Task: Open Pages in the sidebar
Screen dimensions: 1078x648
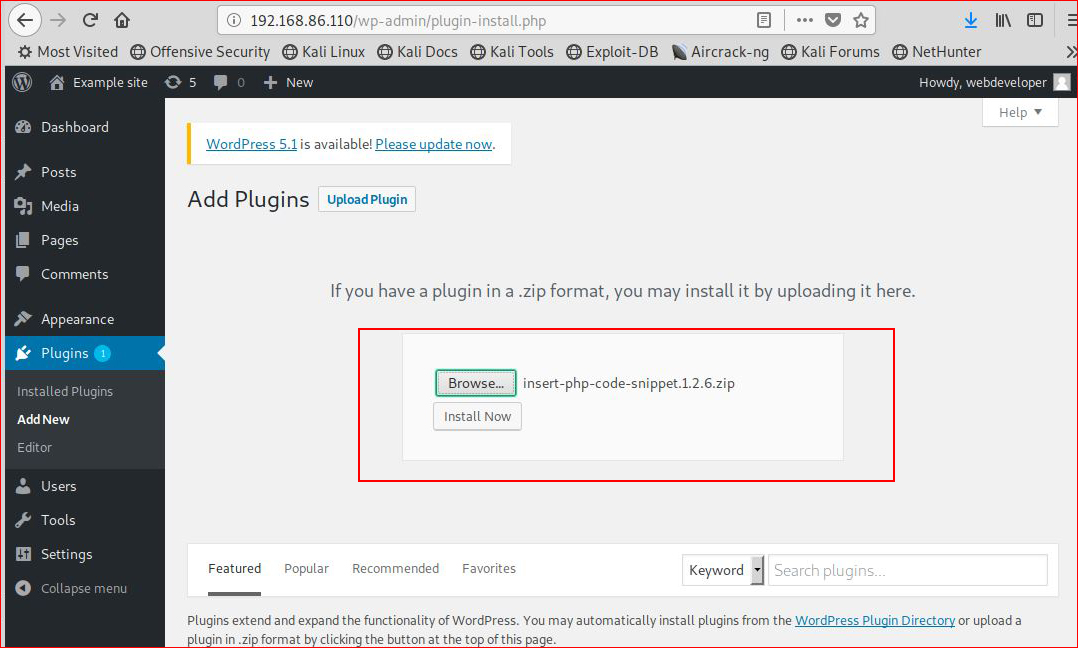Action: [x=59, y=241]
